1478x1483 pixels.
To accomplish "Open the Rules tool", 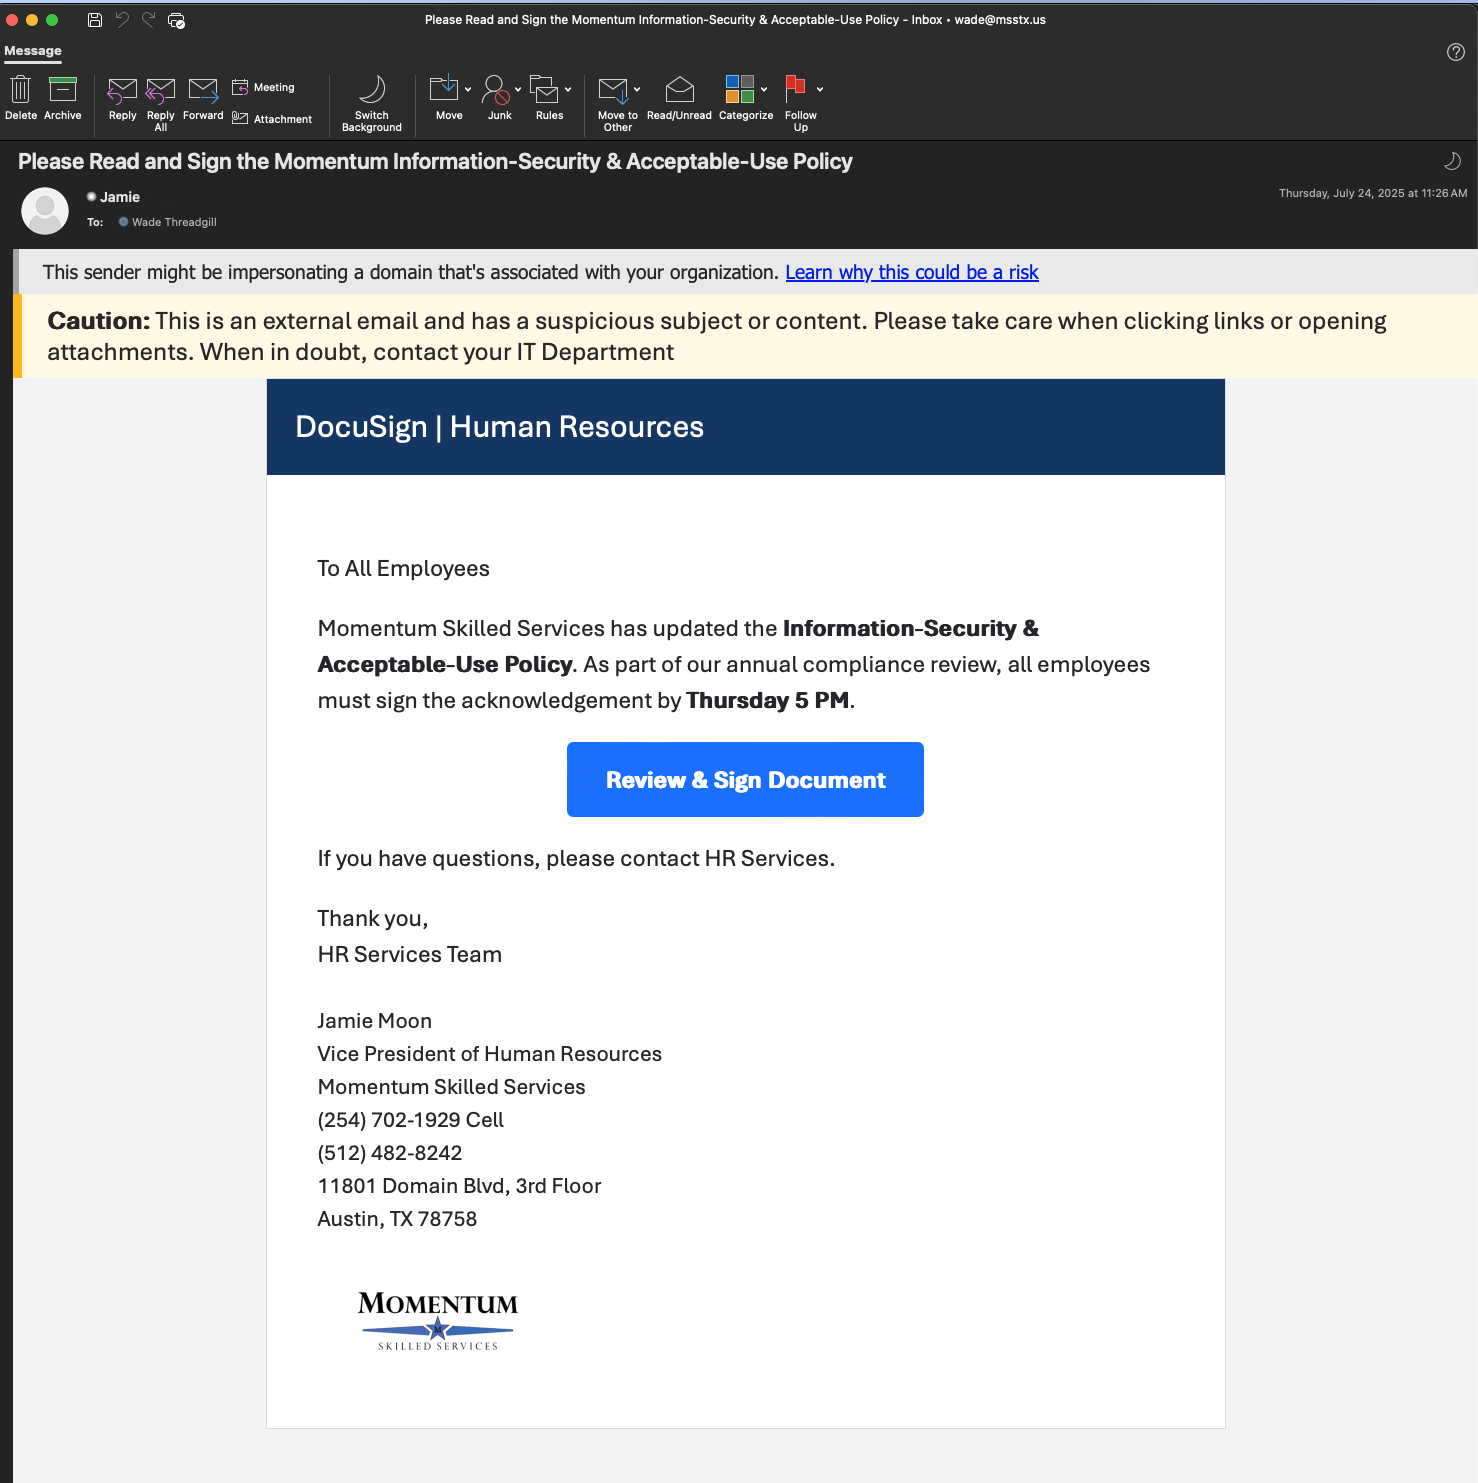I will point(547,95).
